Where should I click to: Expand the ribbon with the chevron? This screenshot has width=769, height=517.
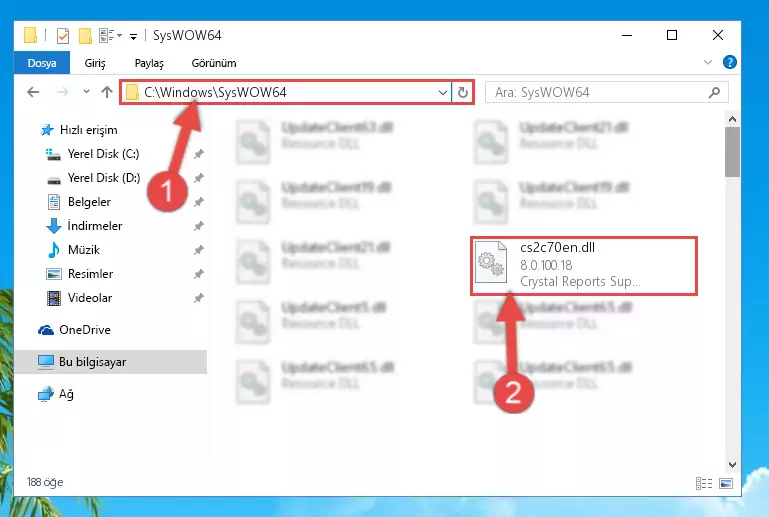707,62
